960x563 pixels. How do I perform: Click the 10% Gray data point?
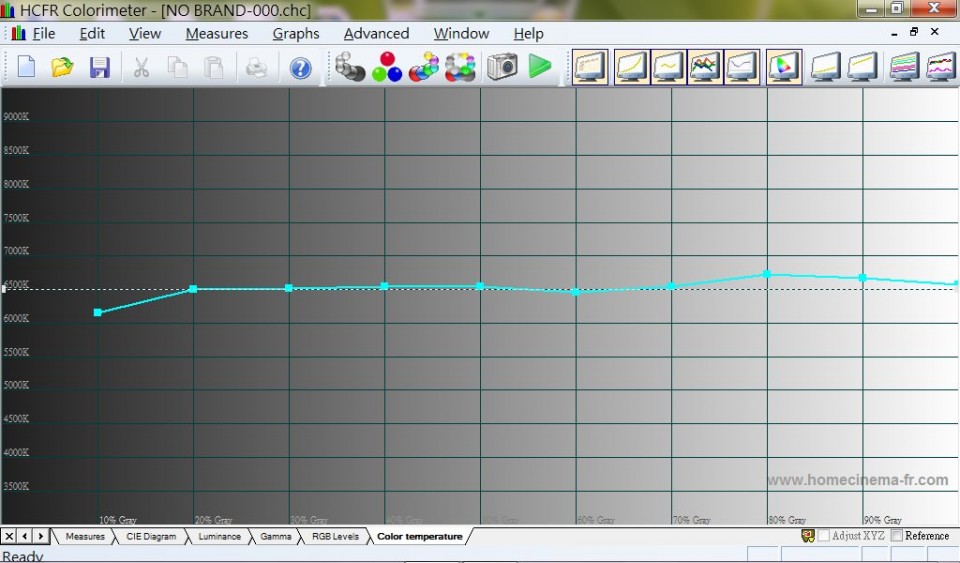tap(97, 313)
